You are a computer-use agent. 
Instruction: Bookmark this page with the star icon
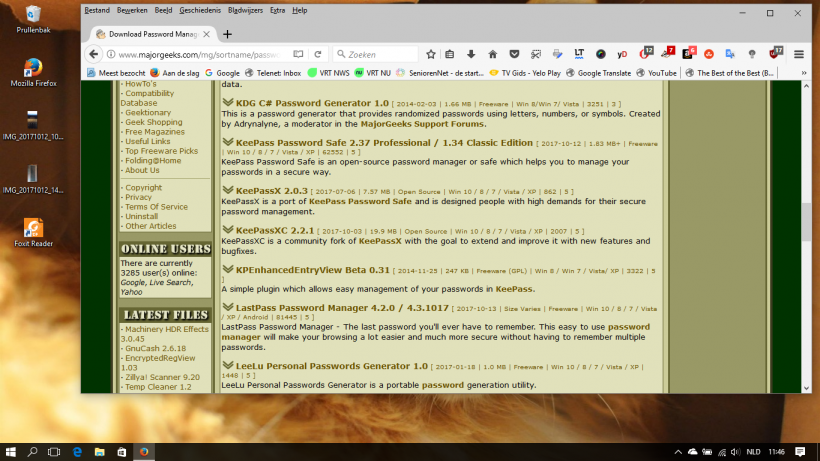[x=430, y=54]
